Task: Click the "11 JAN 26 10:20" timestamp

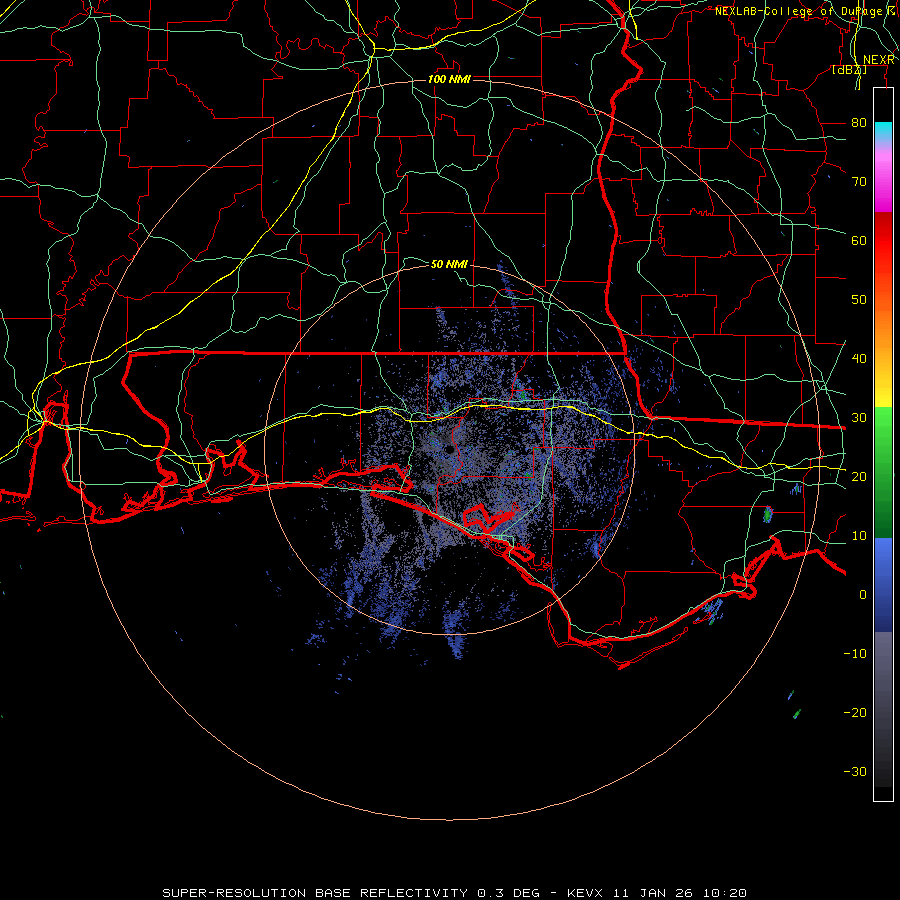Action: 680,893
